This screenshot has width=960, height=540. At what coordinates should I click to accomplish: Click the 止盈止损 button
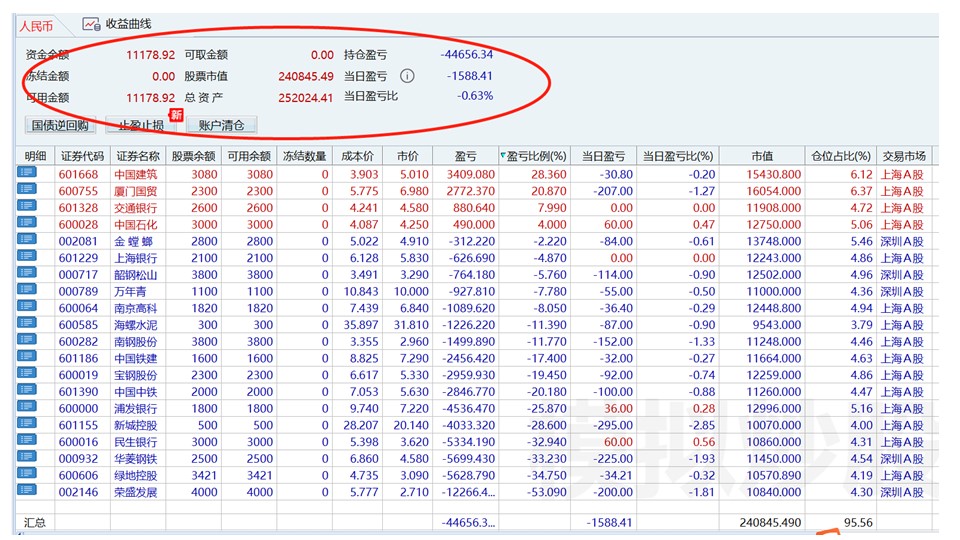point(141,125)
